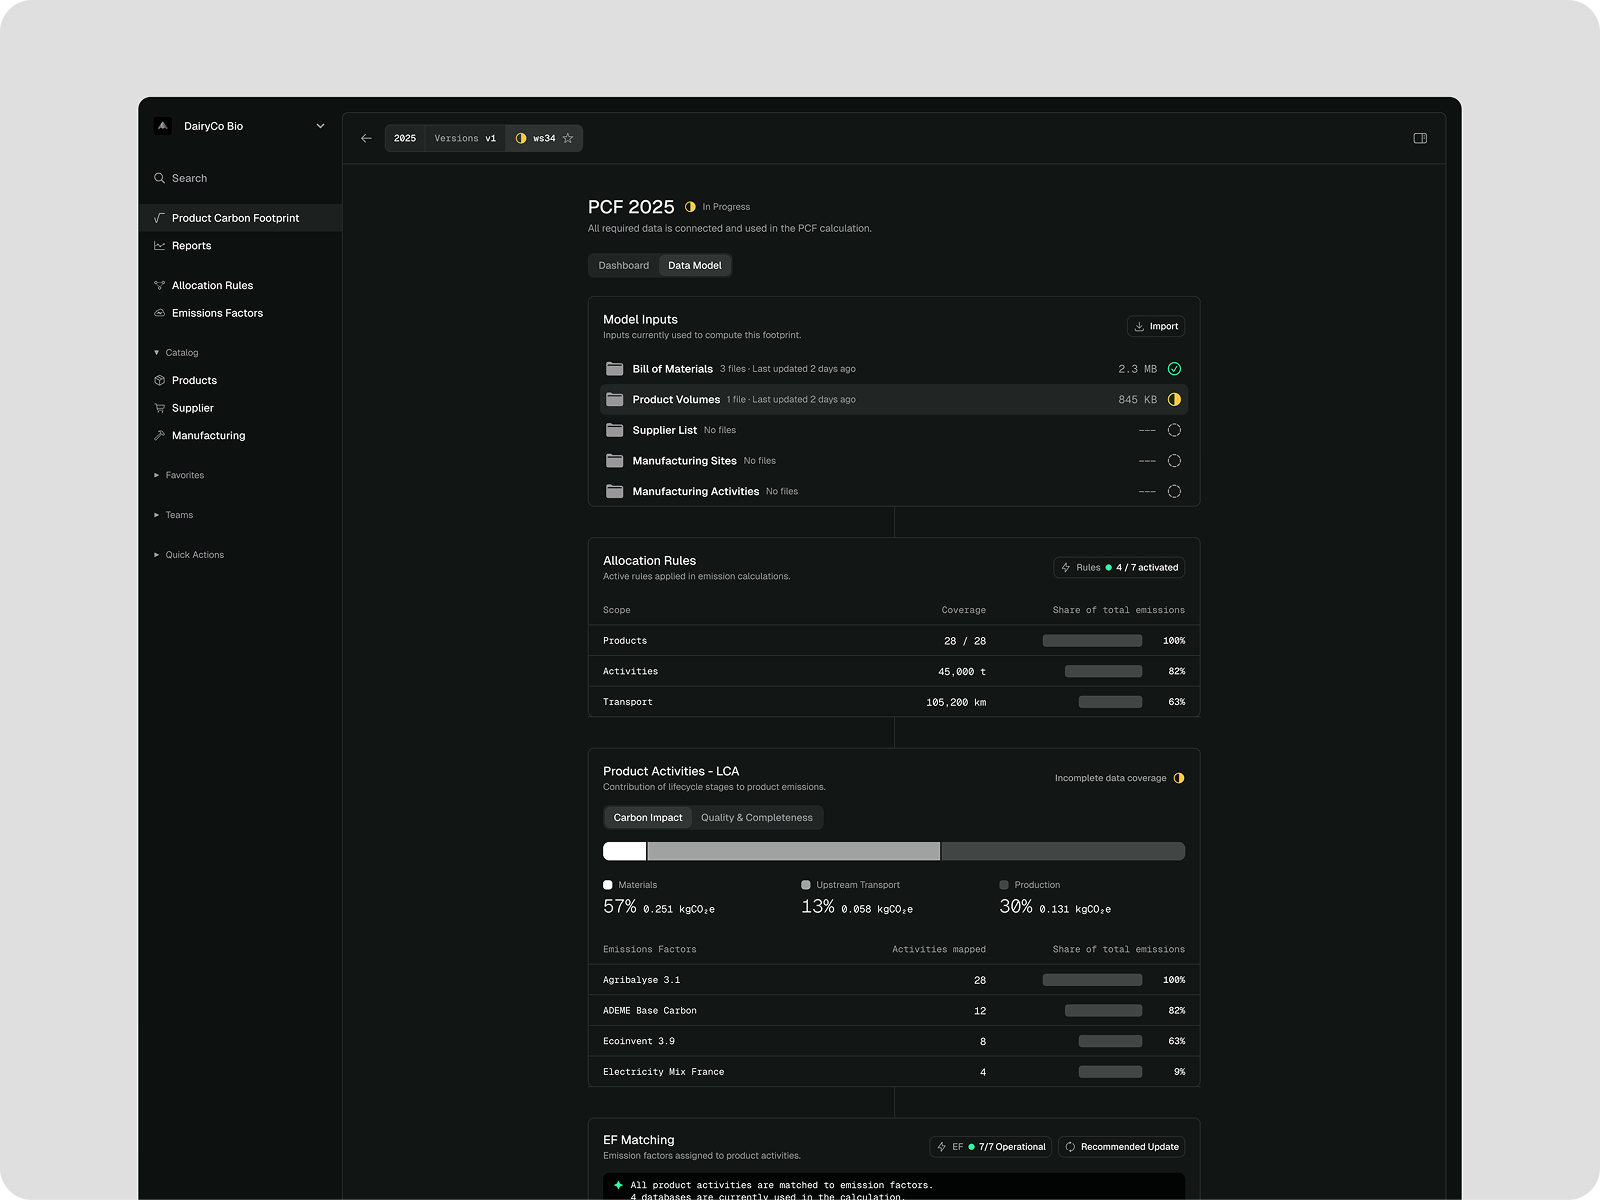Image resolution: width=1600 pixels, height=1200 pixels.
Task: Select the Quality & Completeness tab
Action: (x=756, y=818)
